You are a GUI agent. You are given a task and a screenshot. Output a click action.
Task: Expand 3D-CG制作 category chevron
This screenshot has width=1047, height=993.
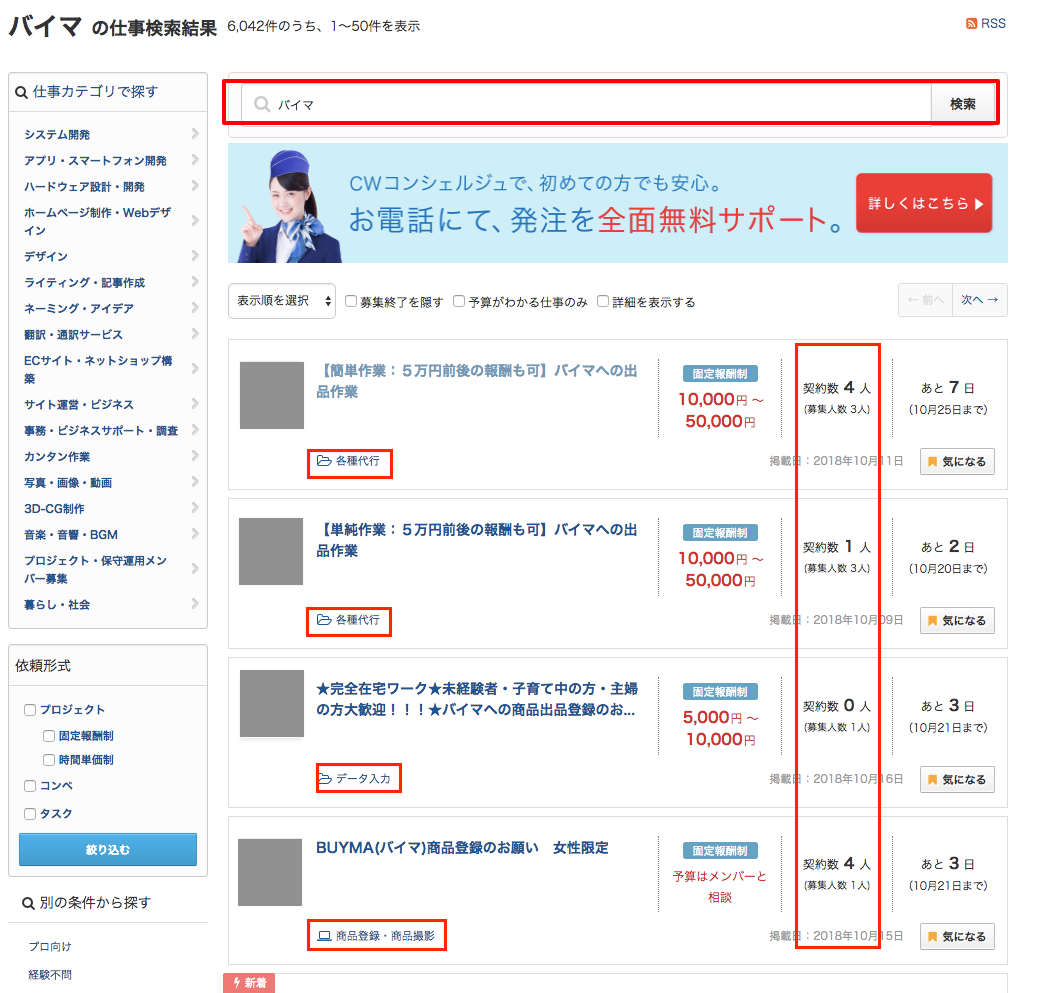coord(195,508)
